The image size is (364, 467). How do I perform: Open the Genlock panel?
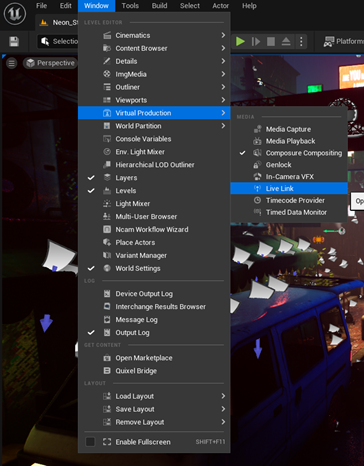[289, 165]
